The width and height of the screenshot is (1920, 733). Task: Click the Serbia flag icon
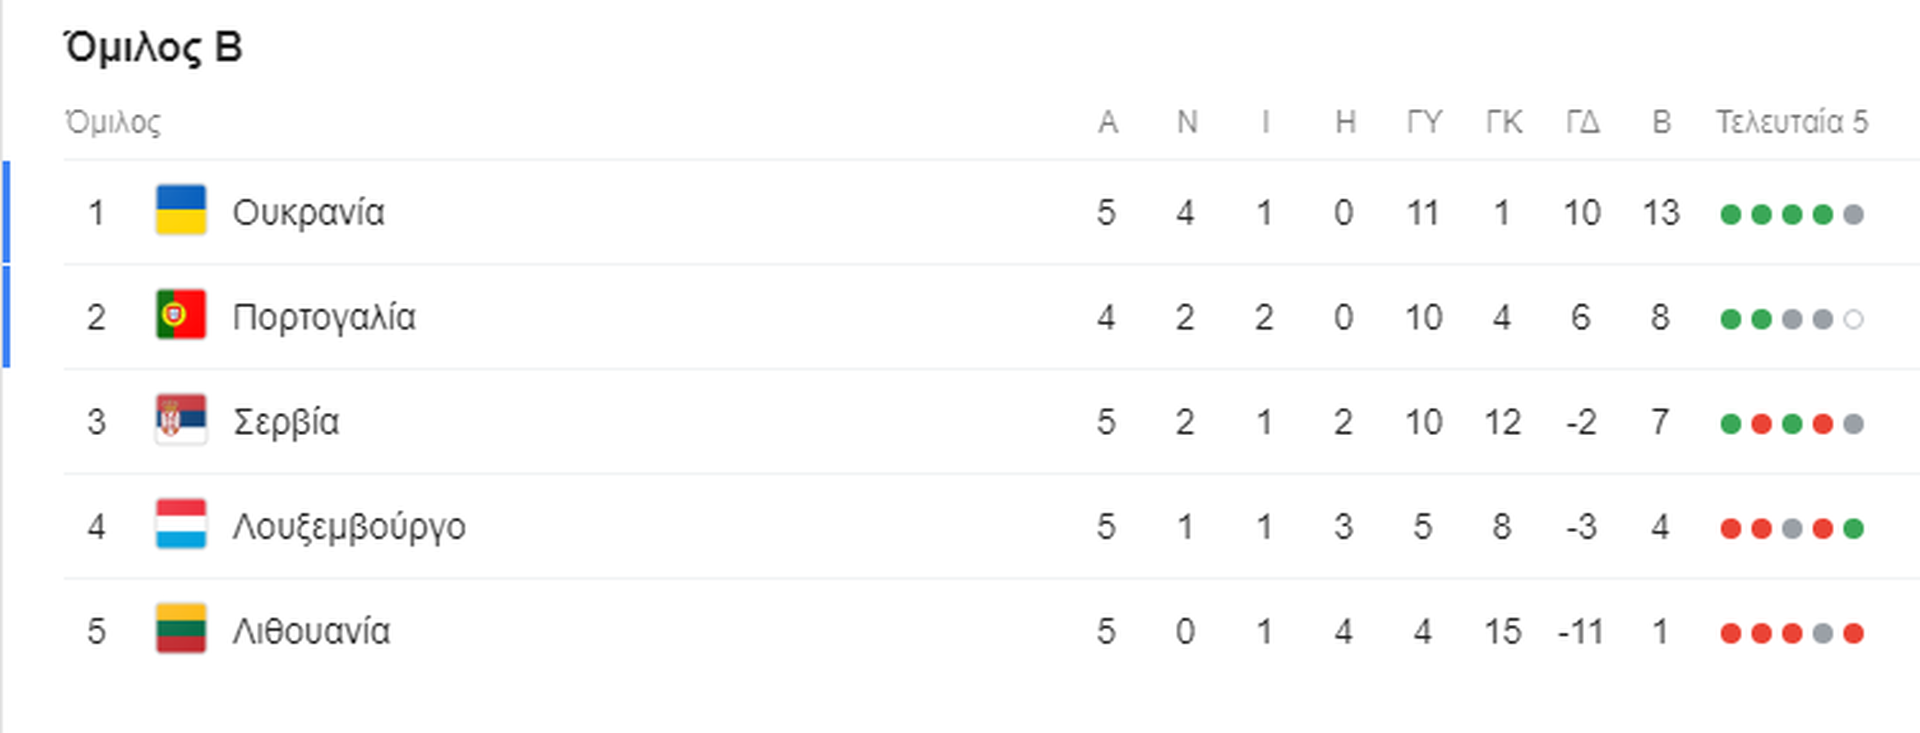click(x=181, y=420)
